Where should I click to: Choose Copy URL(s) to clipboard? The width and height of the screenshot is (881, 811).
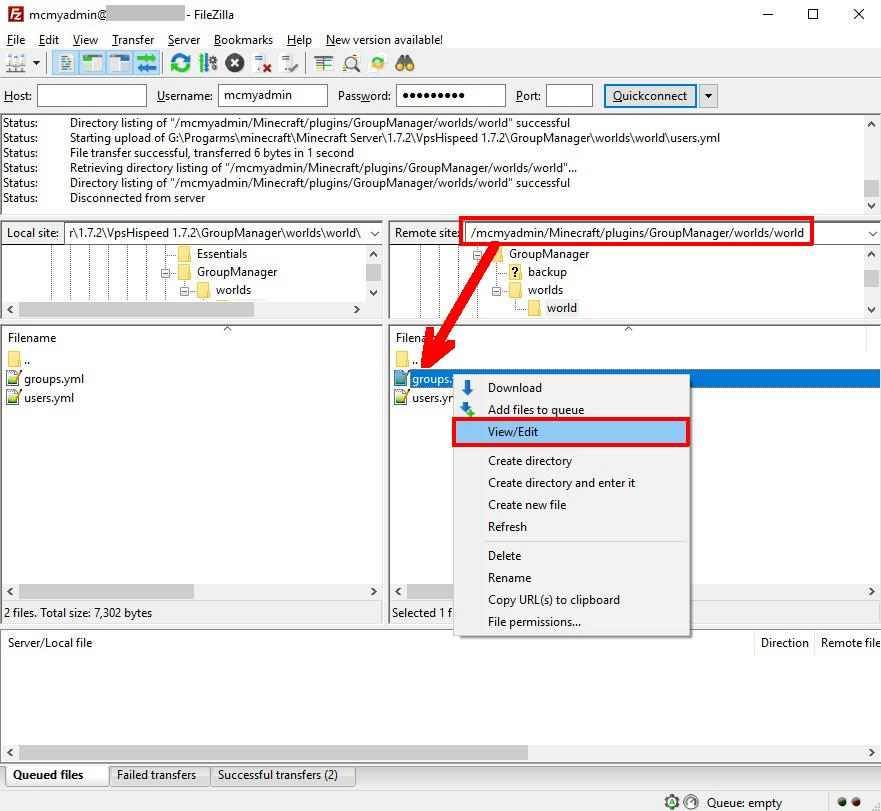point(571,600)
